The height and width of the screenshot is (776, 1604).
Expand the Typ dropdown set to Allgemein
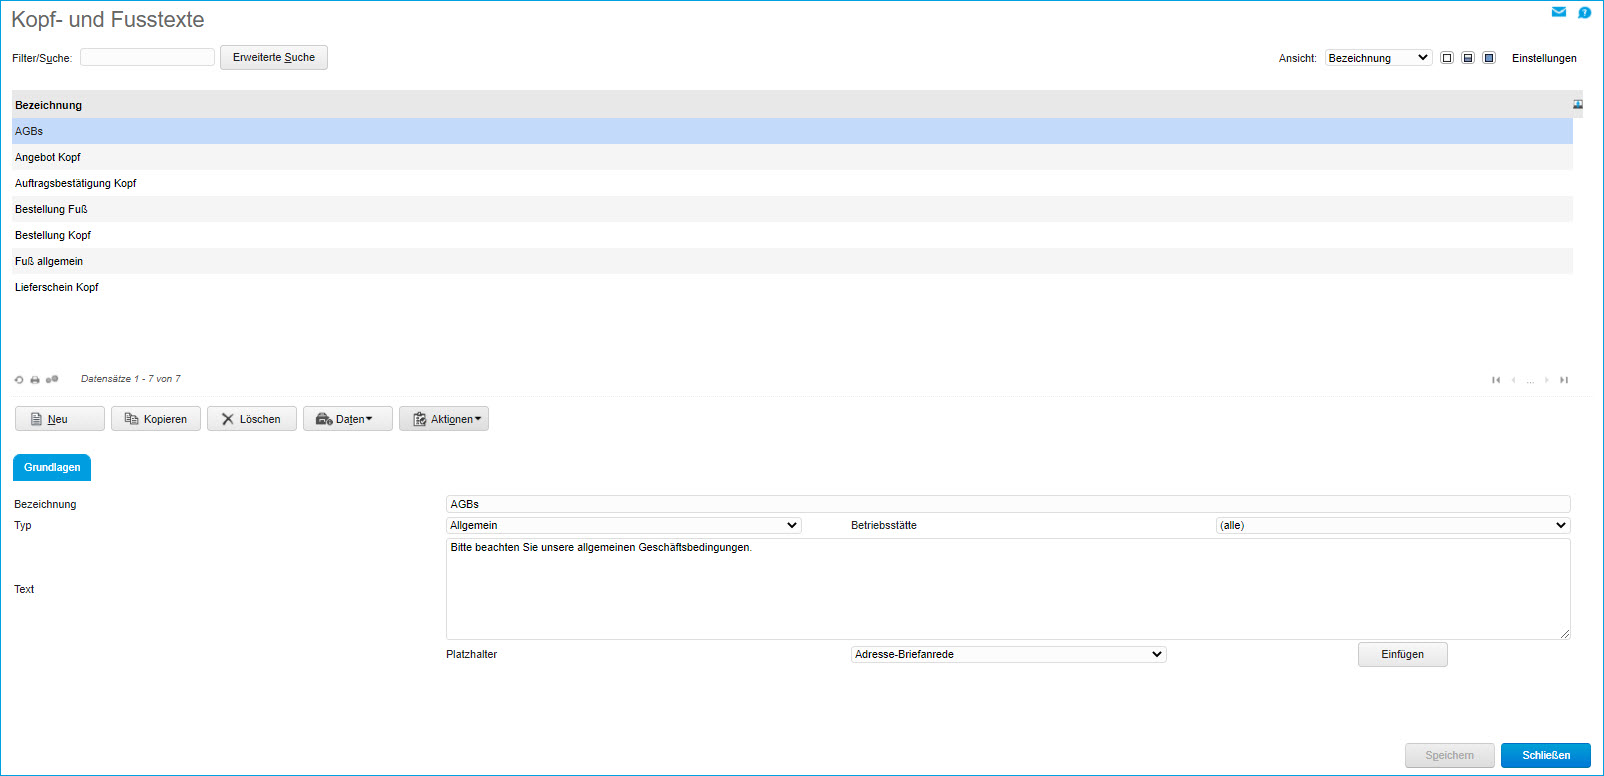coord(623,525)
